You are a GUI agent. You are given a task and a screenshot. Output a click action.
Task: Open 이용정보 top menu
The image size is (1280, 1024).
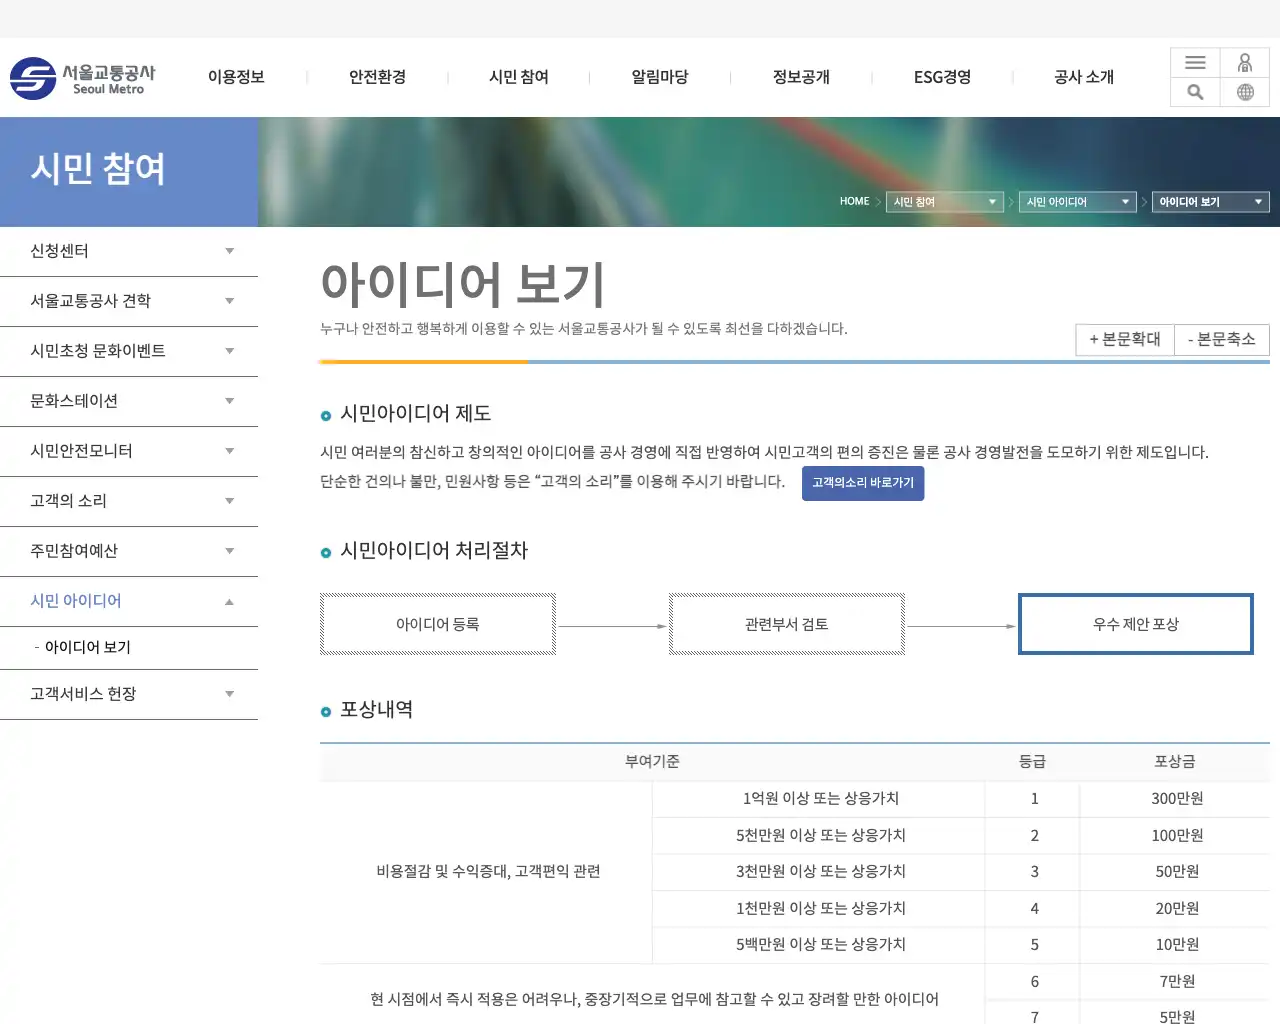[236, 77]
